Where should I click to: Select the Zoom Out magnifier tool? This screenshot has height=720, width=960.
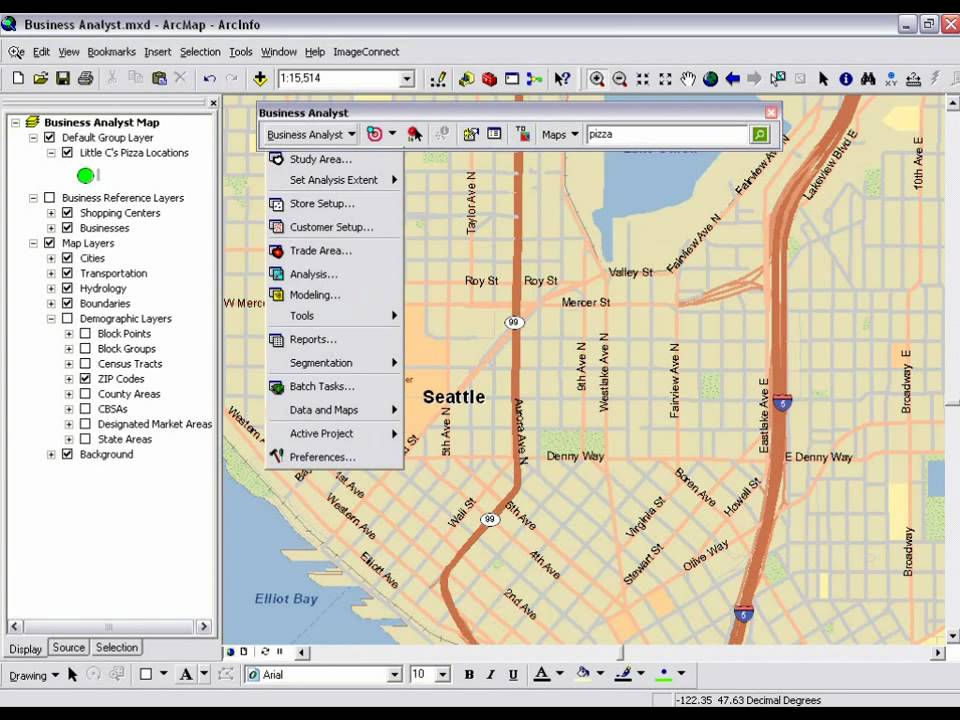click(x=619, y=79)
